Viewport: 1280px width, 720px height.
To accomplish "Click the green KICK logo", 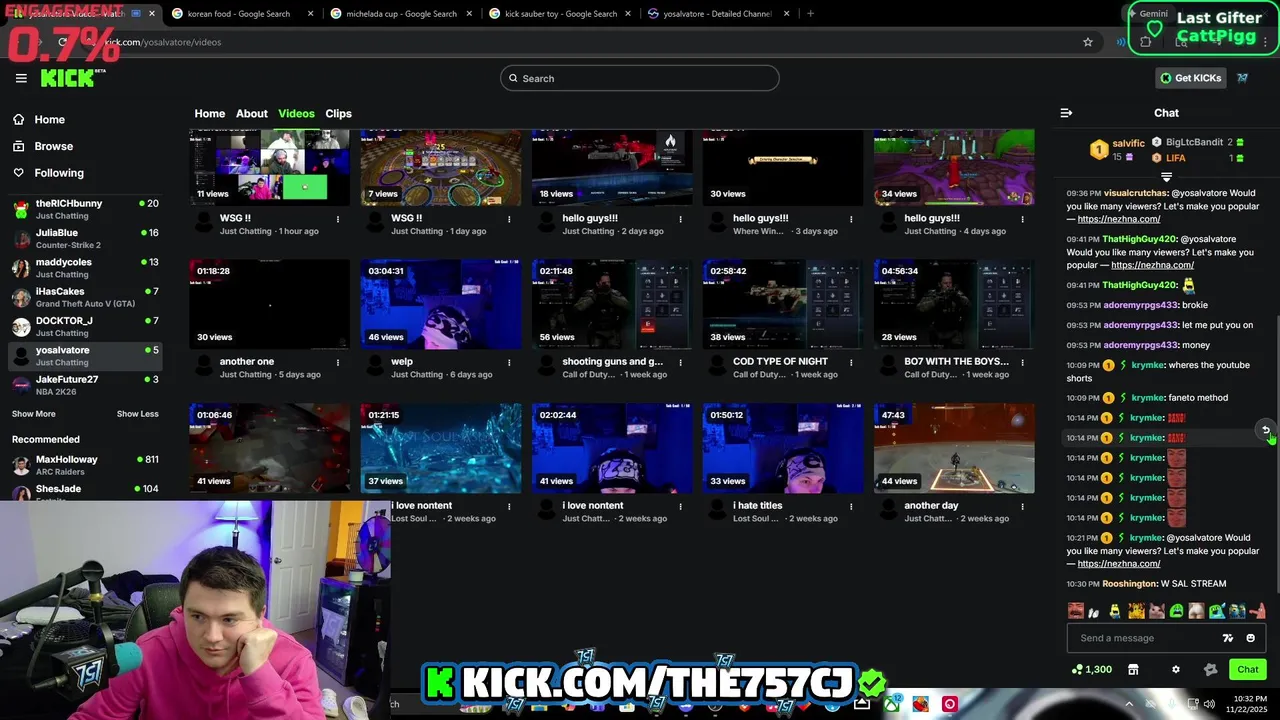I will coord(68,78).
